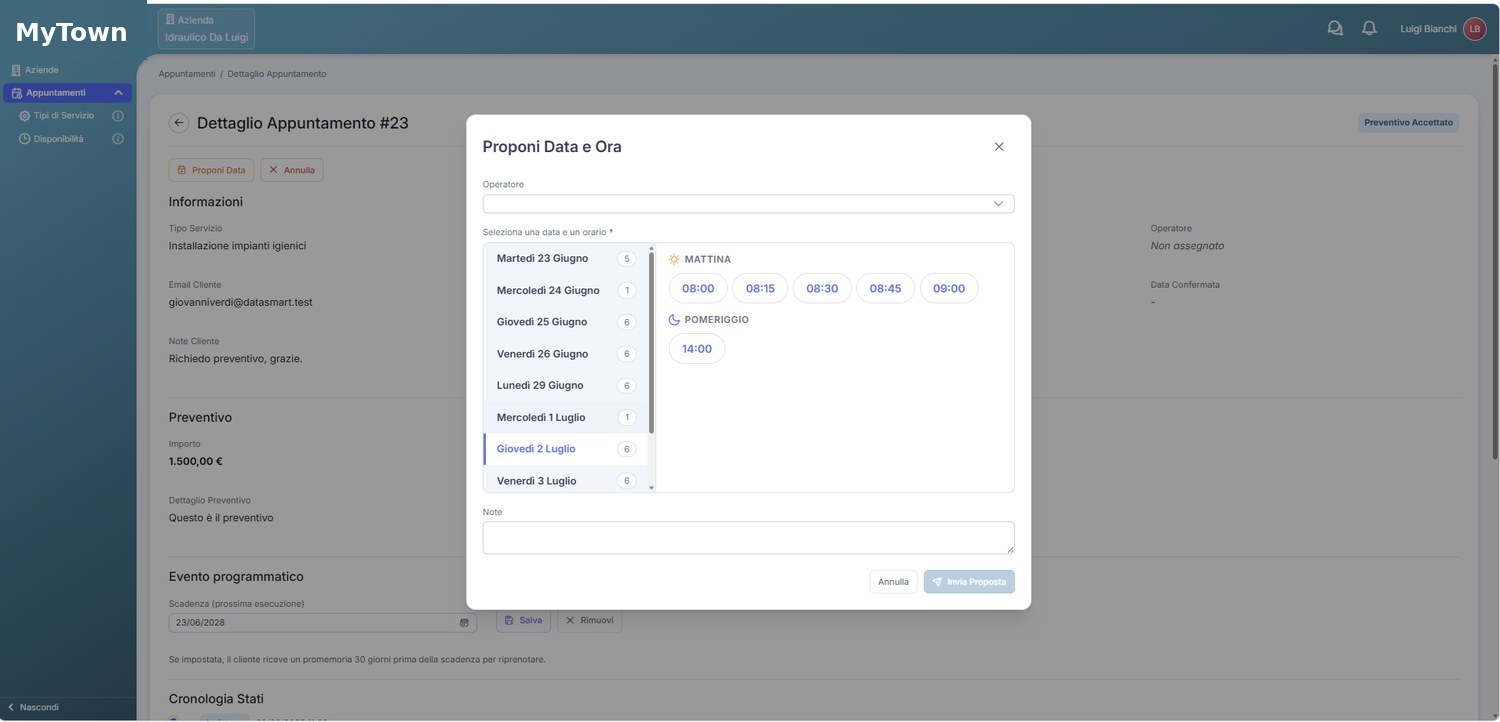Click into the Note text area

pyautogui.click(x=748, y=538)
